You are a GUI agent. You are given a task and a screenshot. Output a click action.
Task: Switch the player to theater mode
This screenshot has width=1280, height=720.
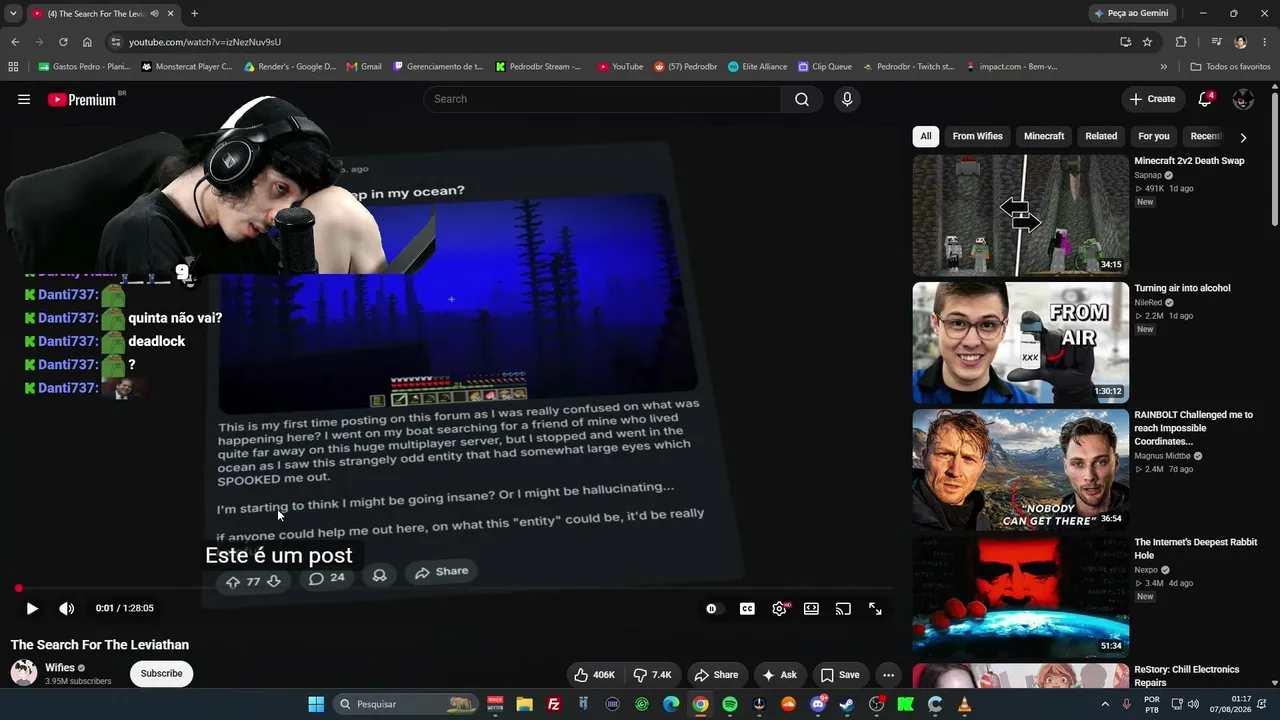tap(811, 608)
